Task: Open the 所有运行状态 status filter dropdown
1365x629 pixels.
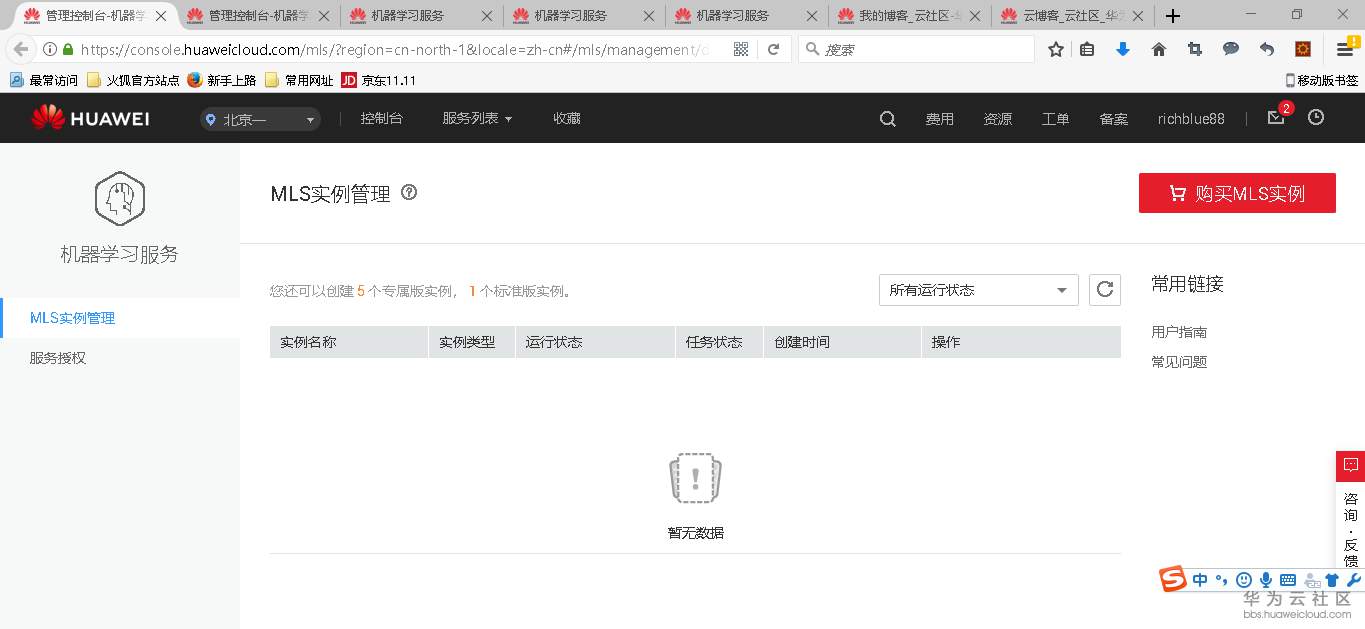Action: [977, 290]
